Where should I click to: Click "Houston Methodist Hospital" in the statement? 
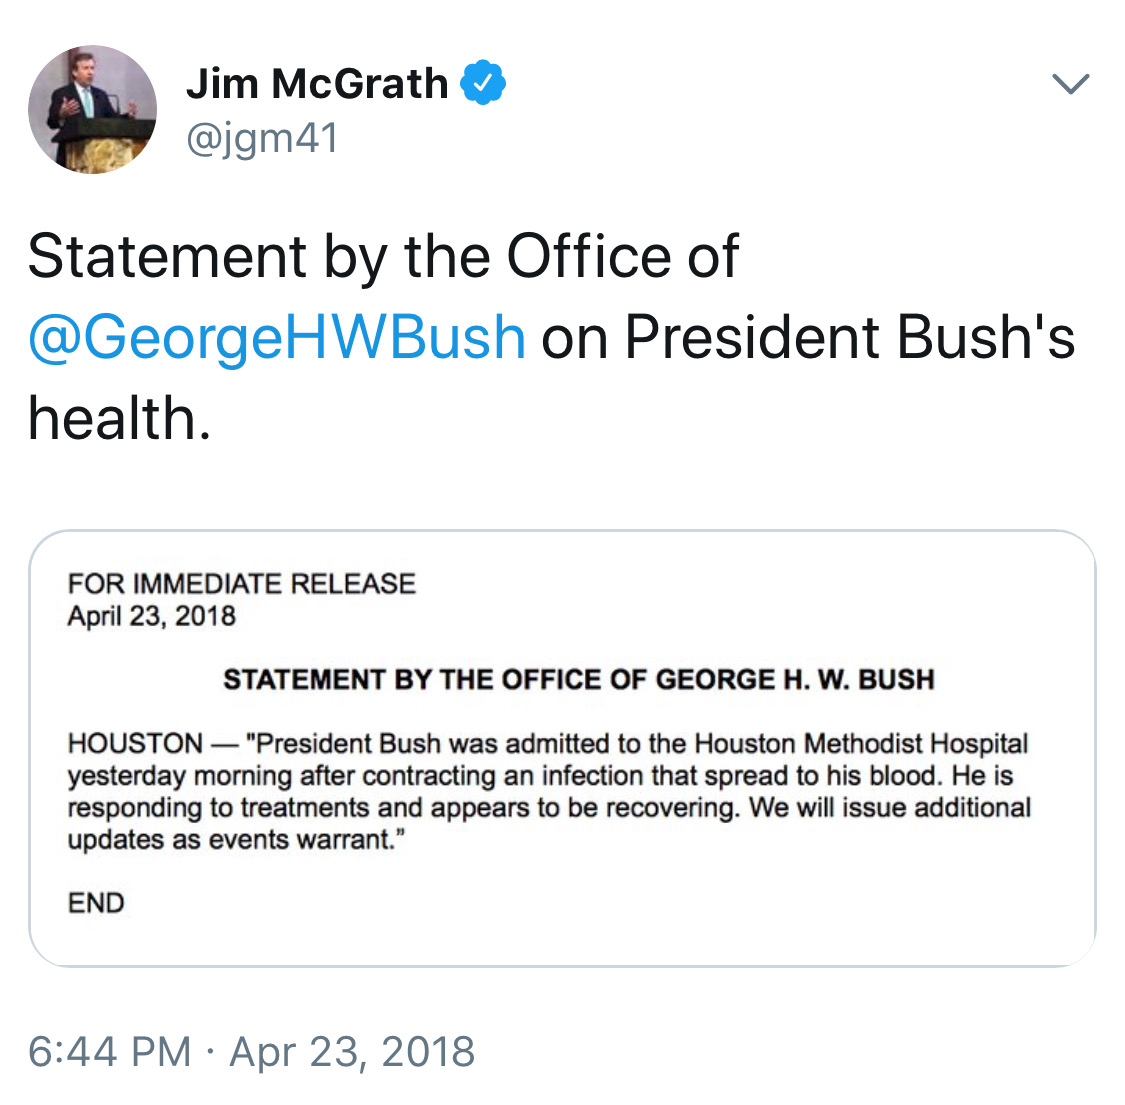(861, 744)
